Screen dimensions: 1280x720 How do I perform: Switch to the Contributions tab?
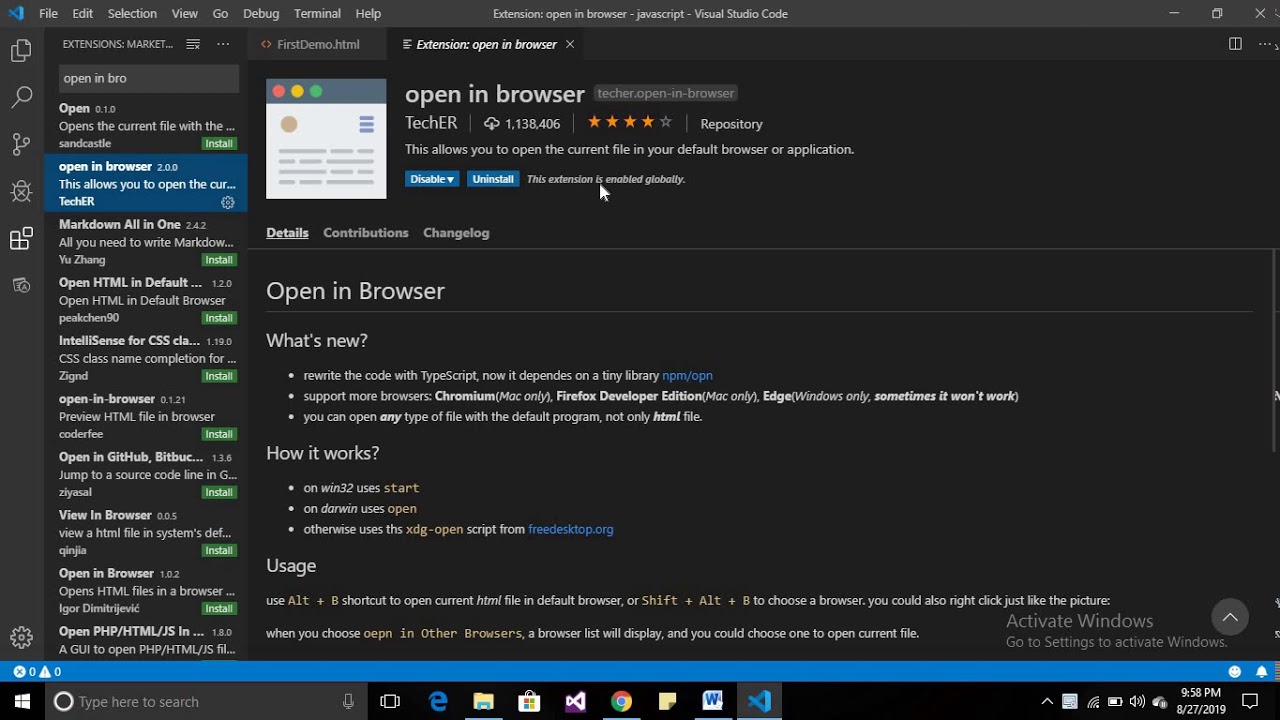click(366, 232)
